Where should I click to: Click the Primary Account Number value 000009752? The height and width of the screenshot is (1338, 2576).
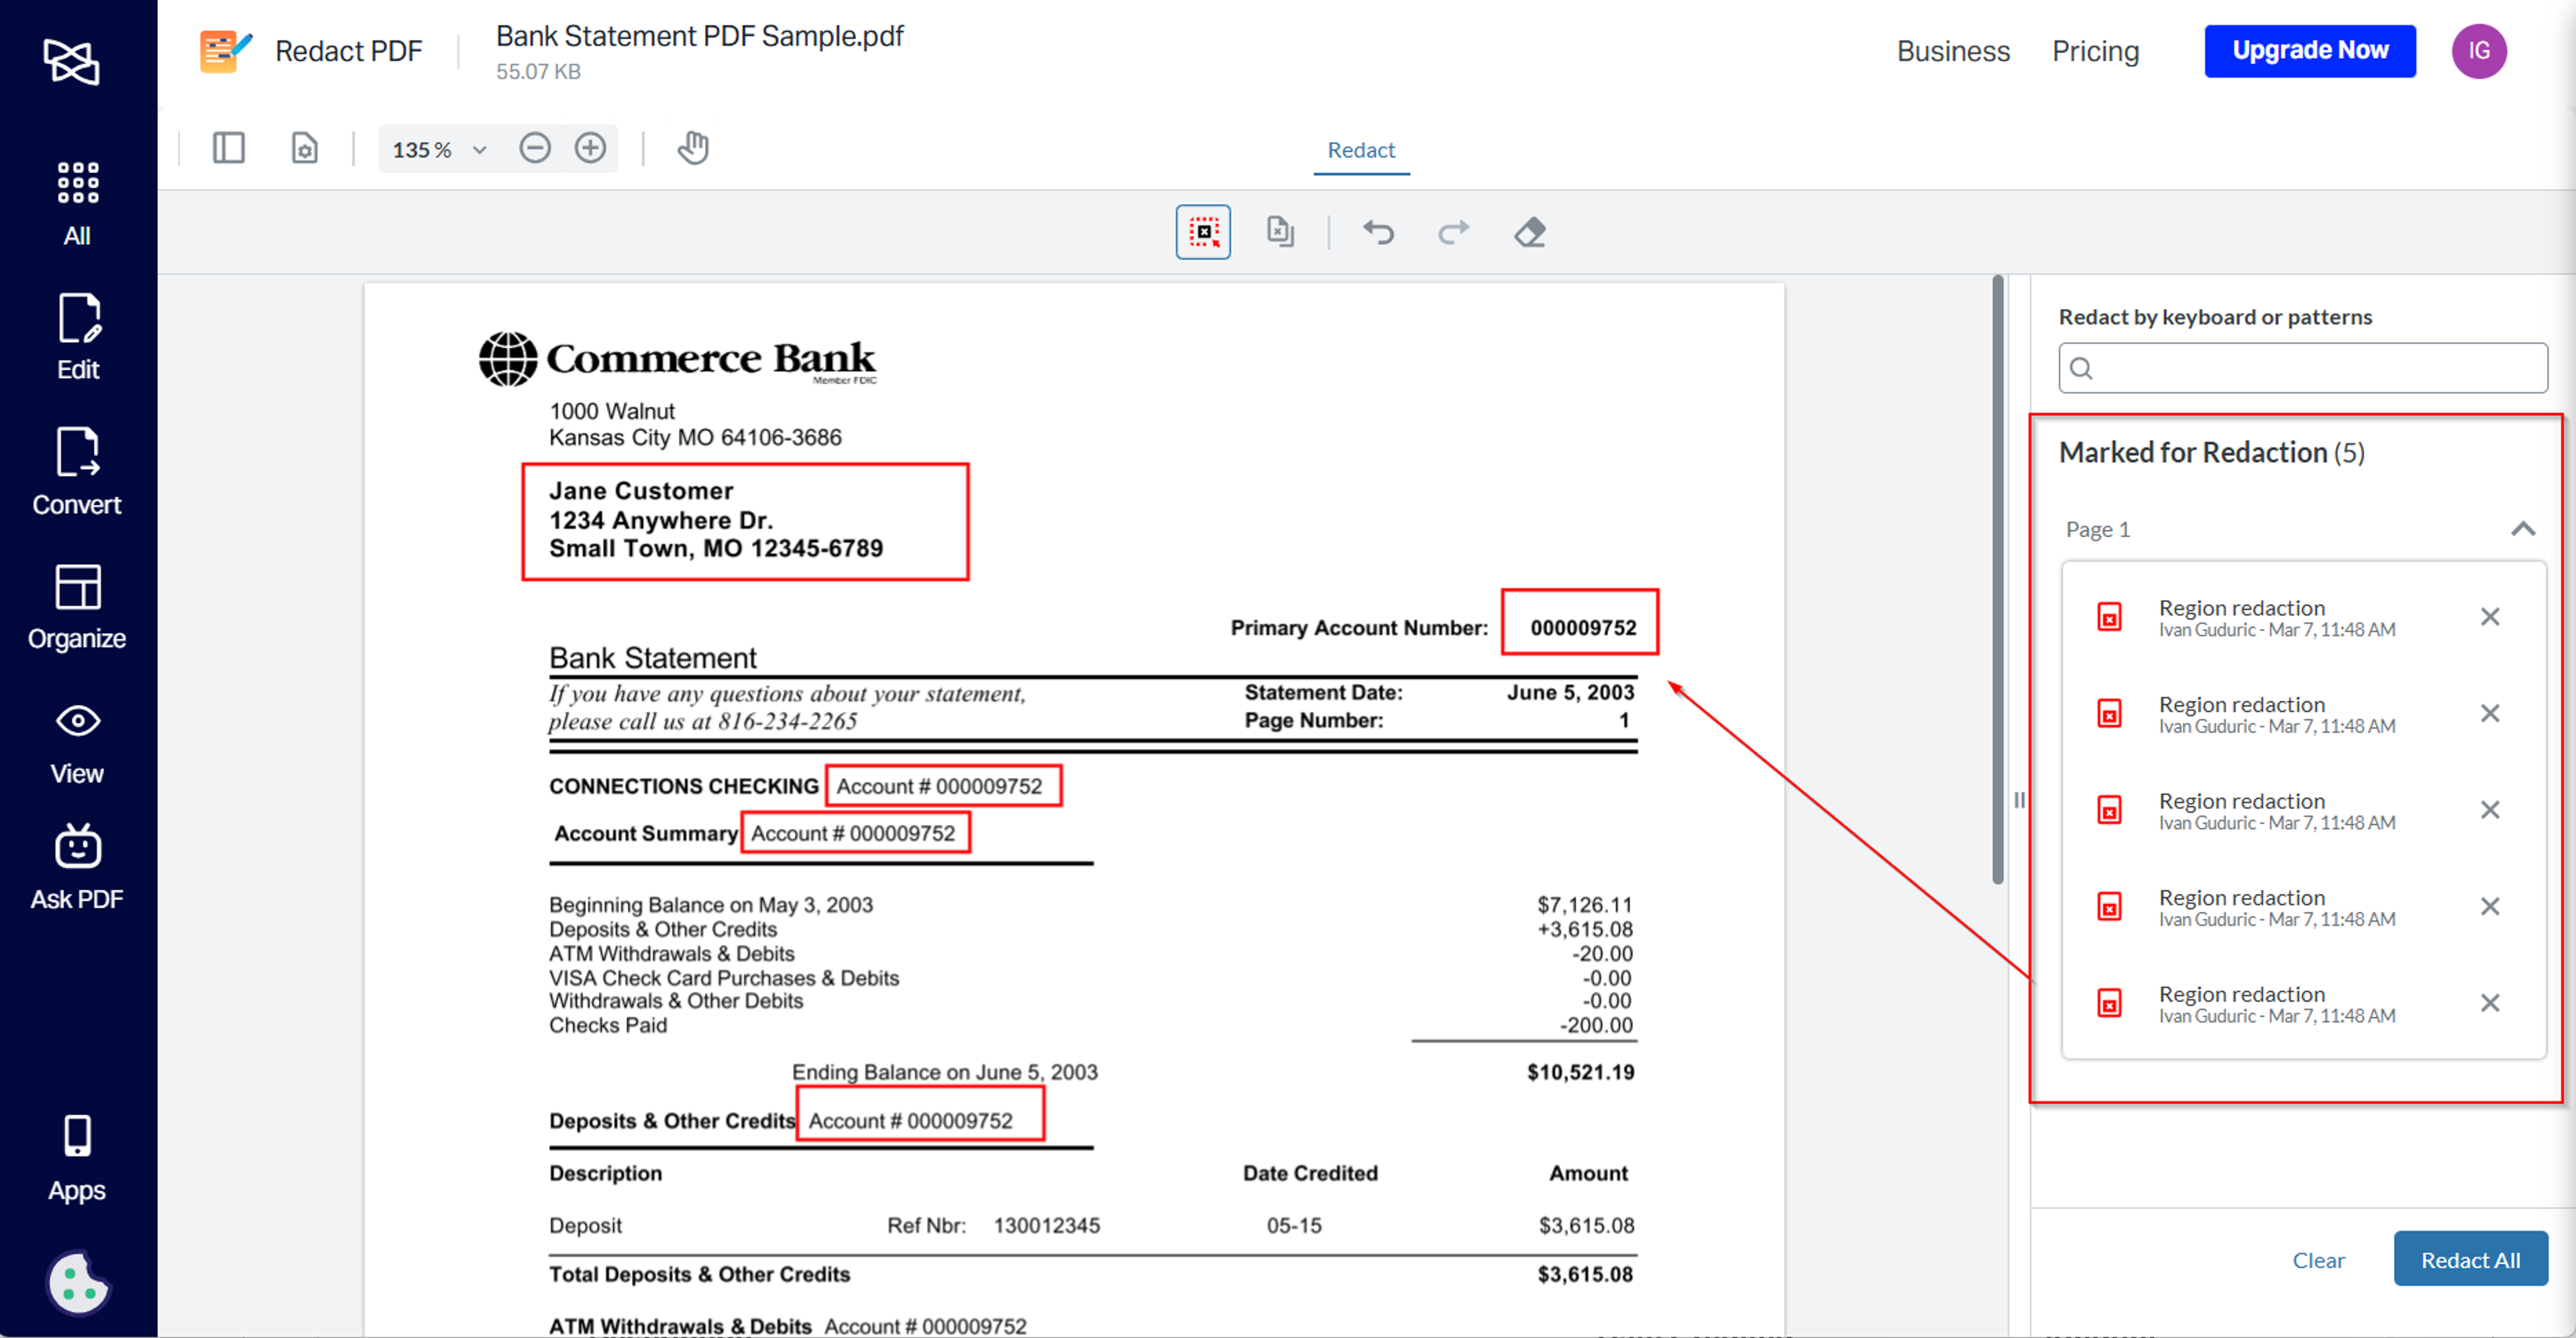click(x=1580, y=623)
